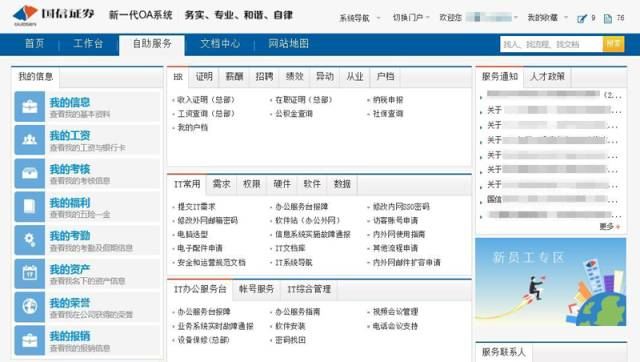Select the 服务通知 tab
Image resolution: width=640 pixels, height=362 pixels.
[x=500, y=77]
